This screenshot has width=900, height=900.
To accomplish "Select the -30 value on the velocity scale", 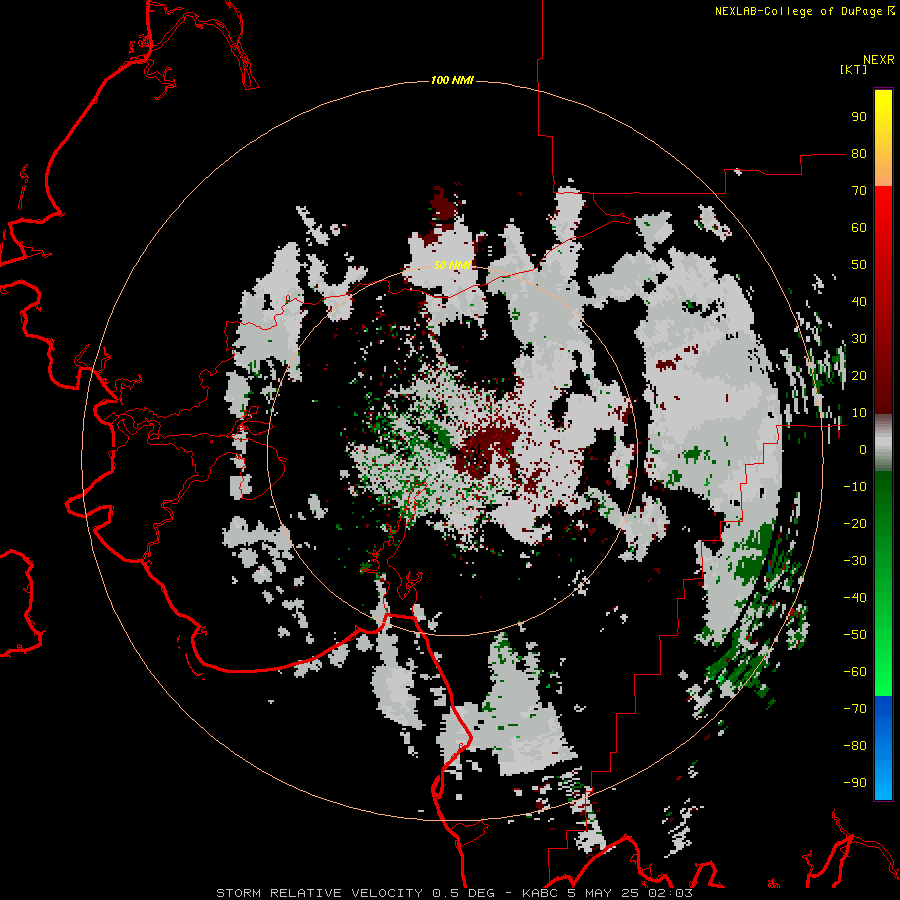I will tap(855, 561).
